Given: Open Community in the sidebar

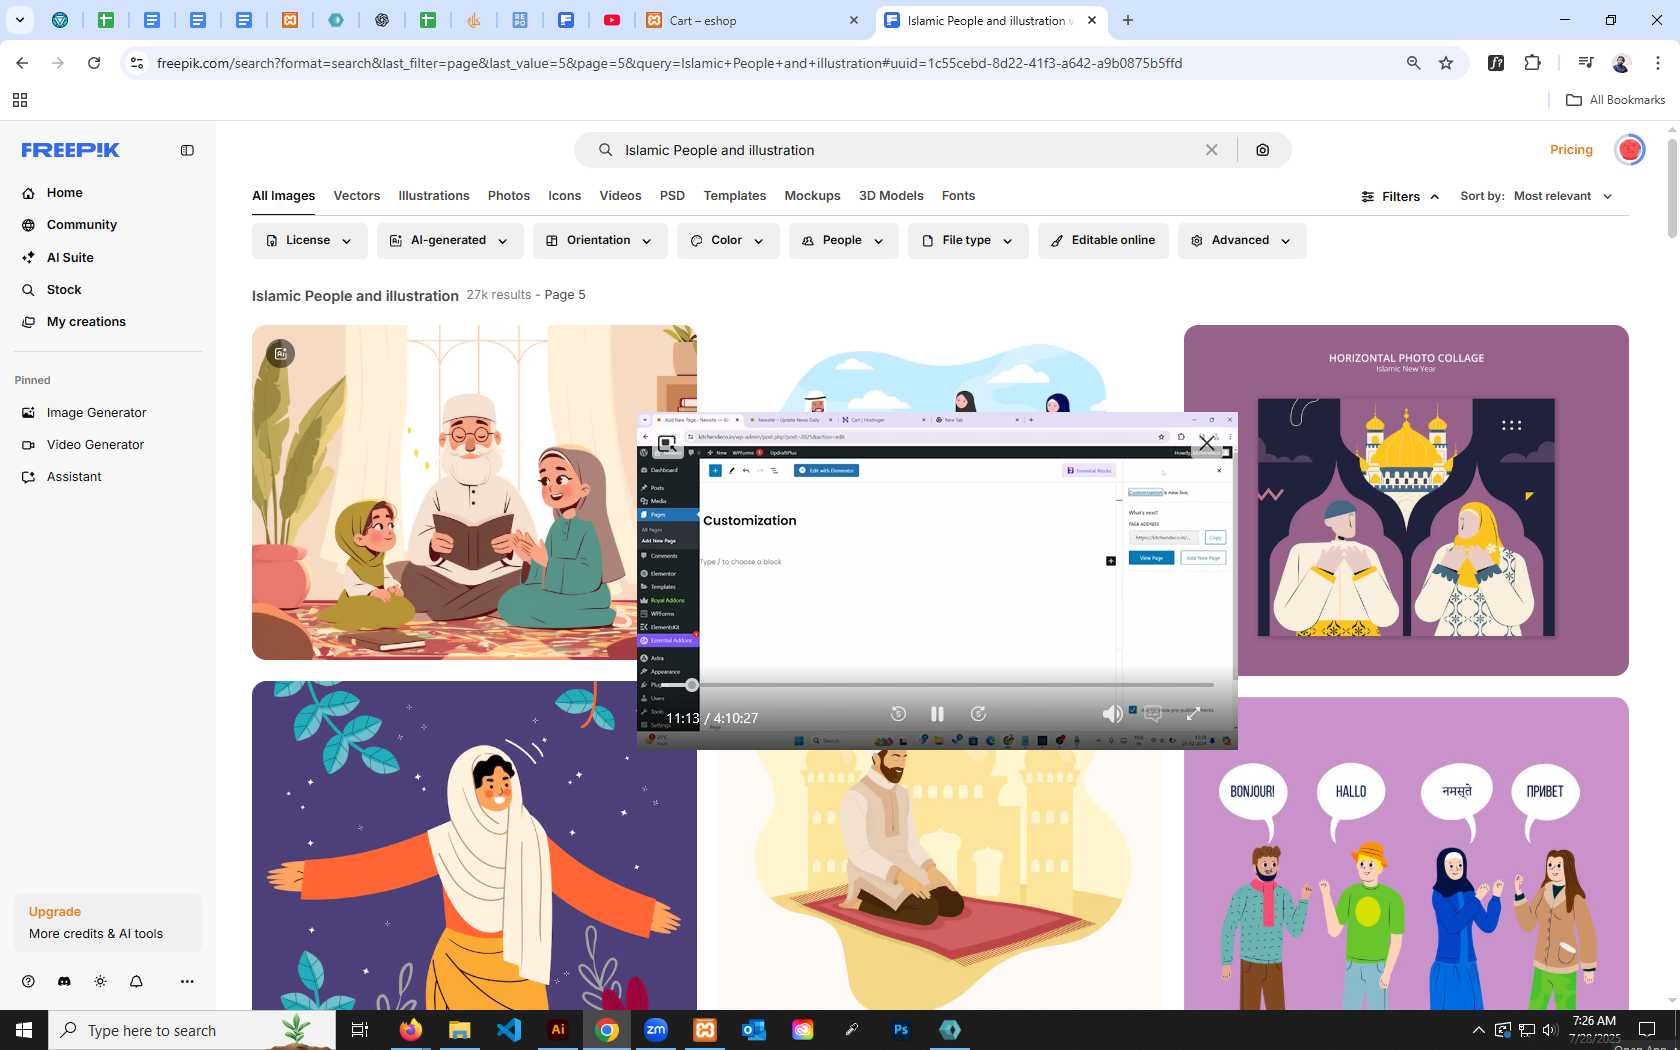Looking at the screenshot, I should point(82,225).
